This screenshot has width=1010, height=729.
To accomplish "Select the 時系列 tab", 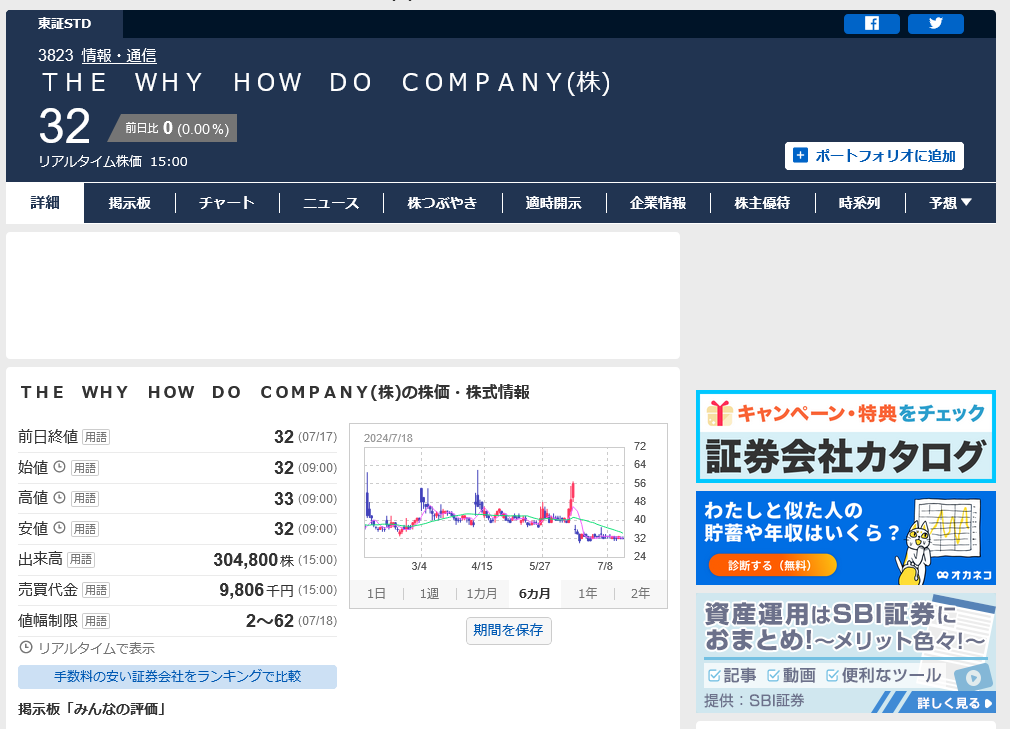I will coord(858,202).
